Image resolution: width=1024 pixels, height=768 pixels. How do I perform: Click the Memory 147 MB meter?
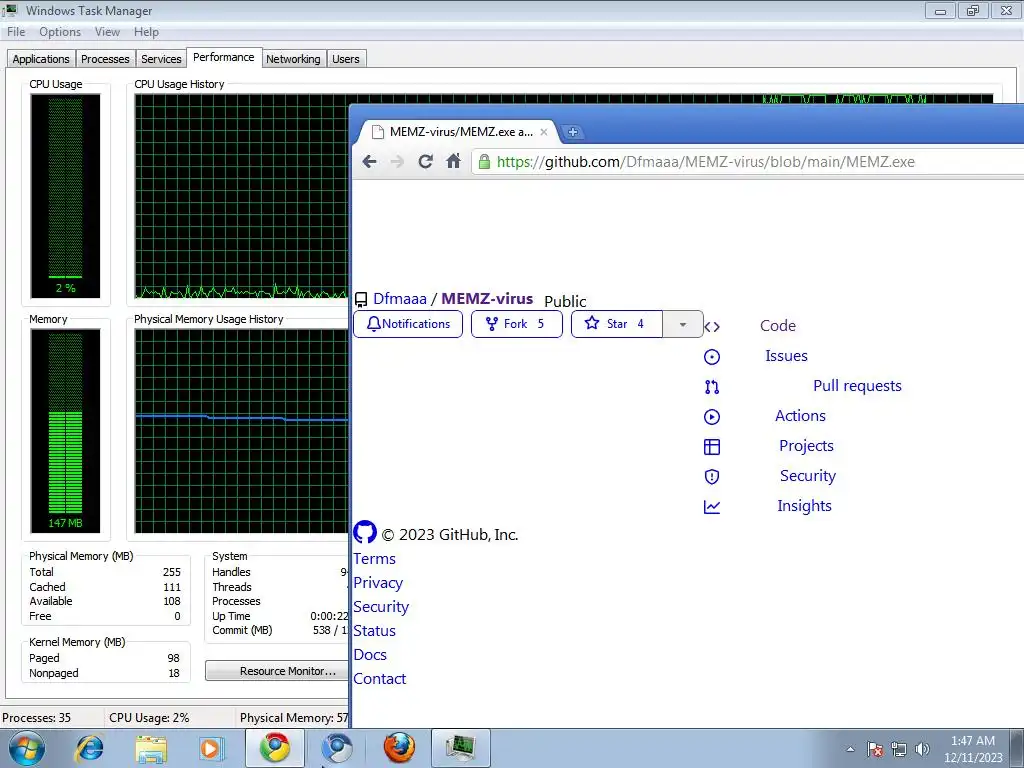point(65,431)
